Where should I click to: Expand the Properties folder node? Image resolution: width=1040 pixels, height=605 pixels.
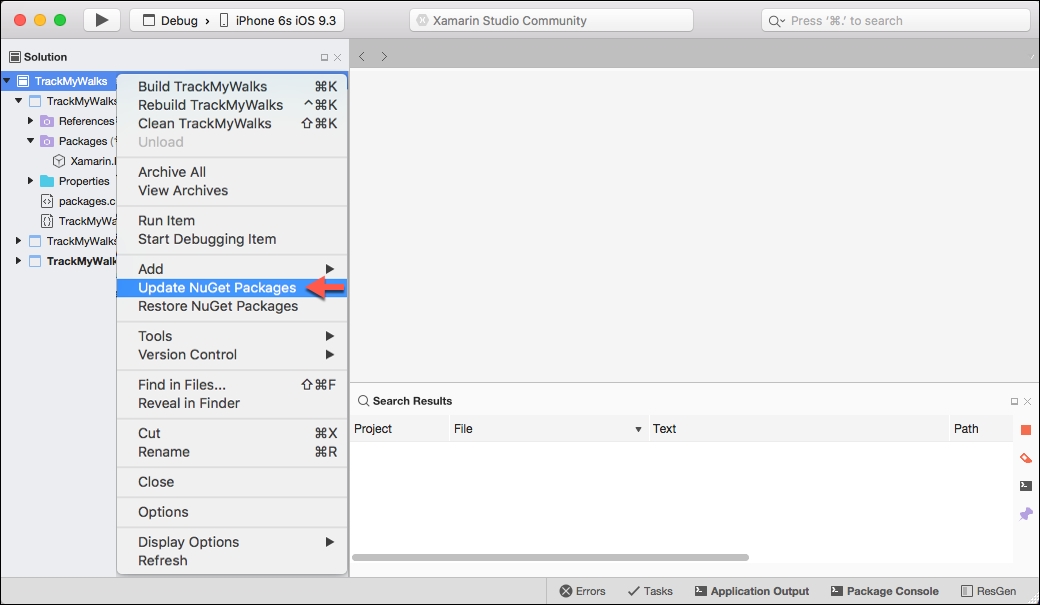point(31,181)
